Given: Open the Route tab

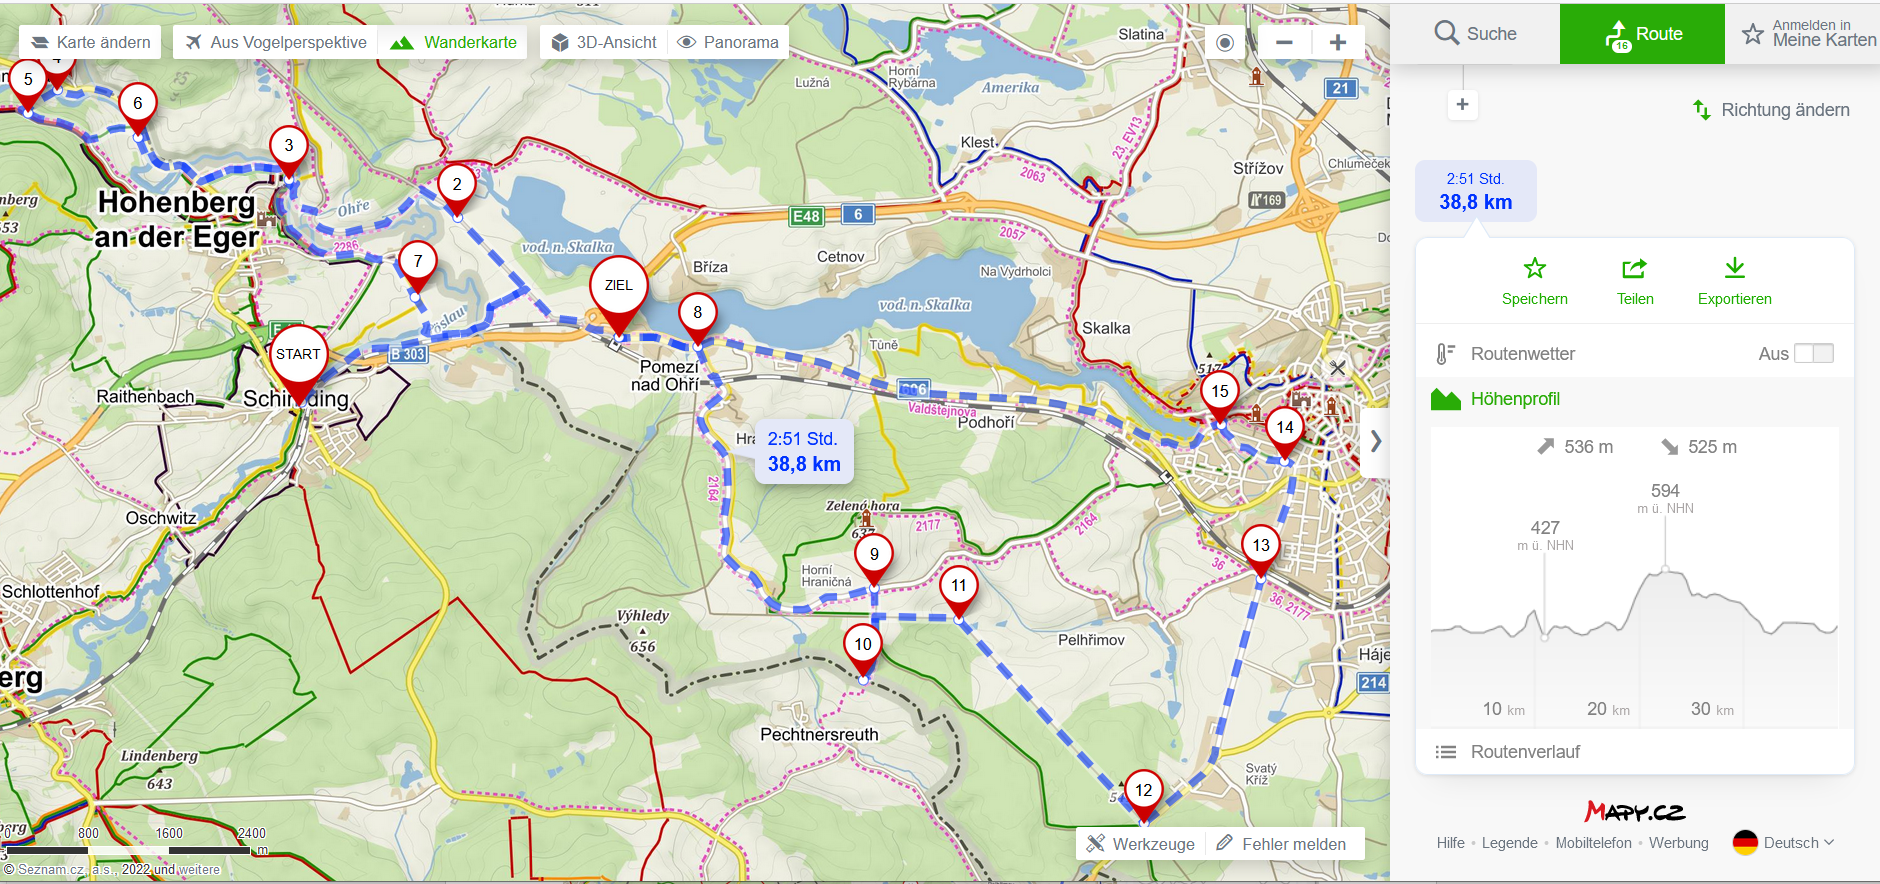Looking at the screenshot, I should point(1642,34).
